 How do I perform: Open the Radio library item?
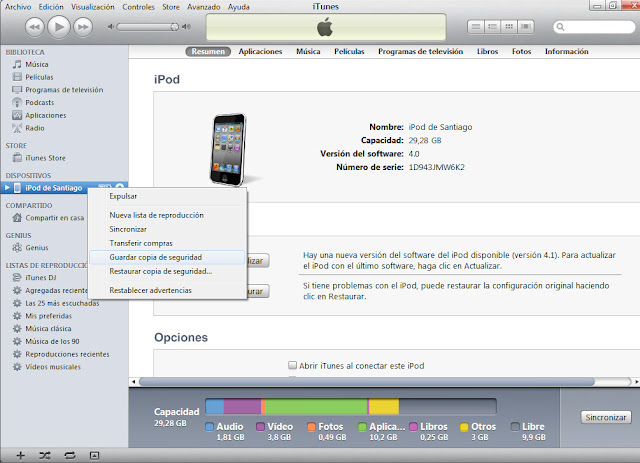pos(34,128)
